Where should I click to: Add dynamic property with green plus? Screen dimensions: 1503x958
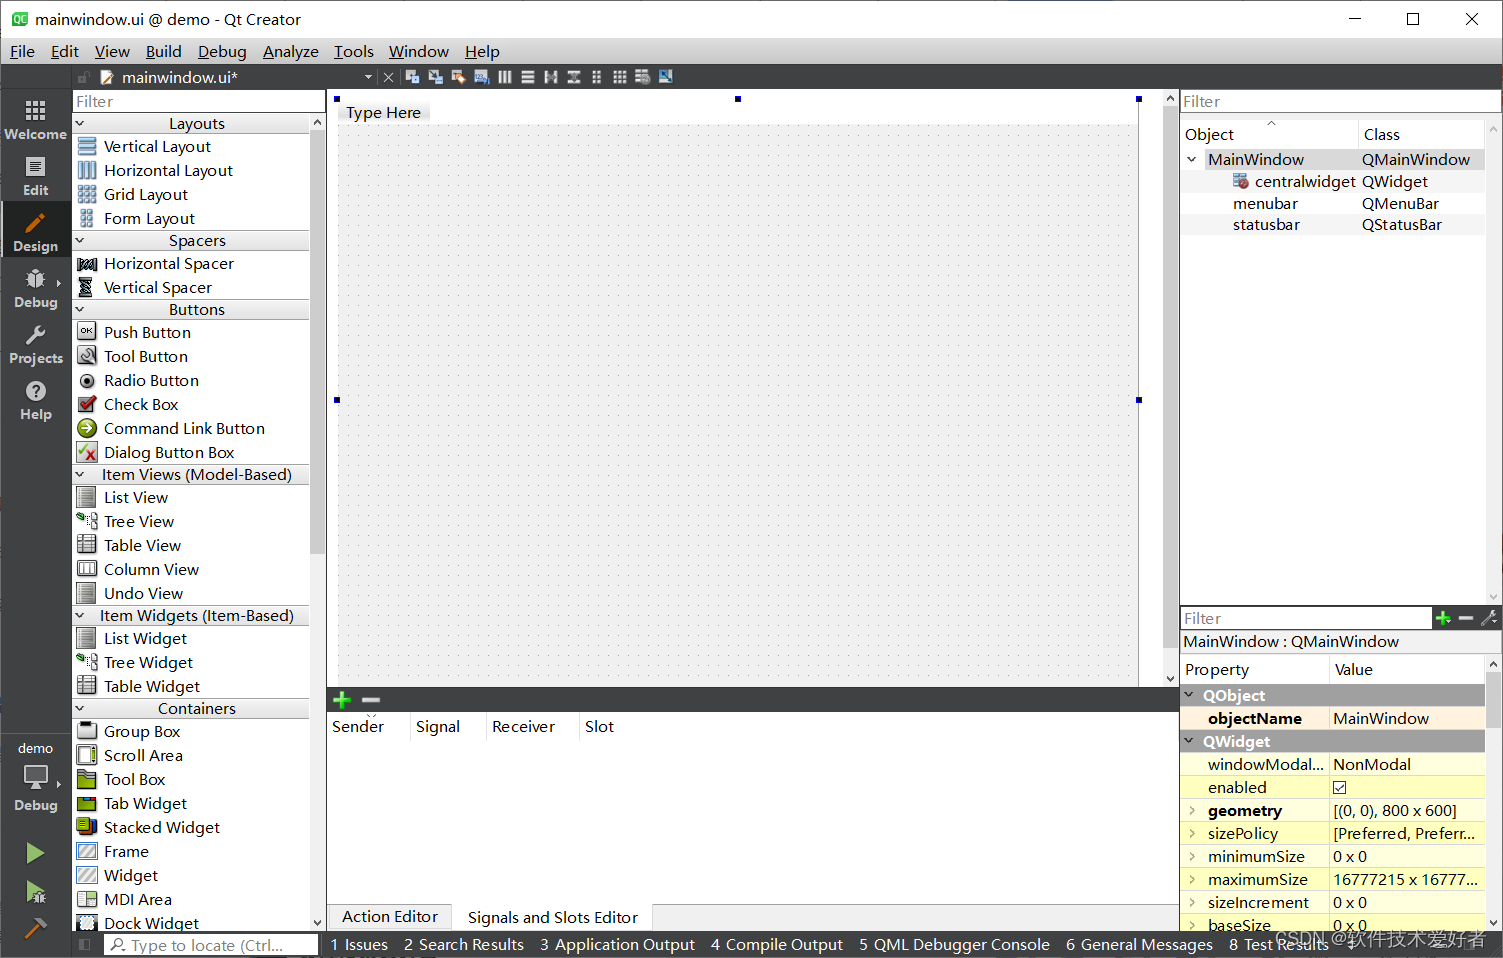tap(1443, 619)
